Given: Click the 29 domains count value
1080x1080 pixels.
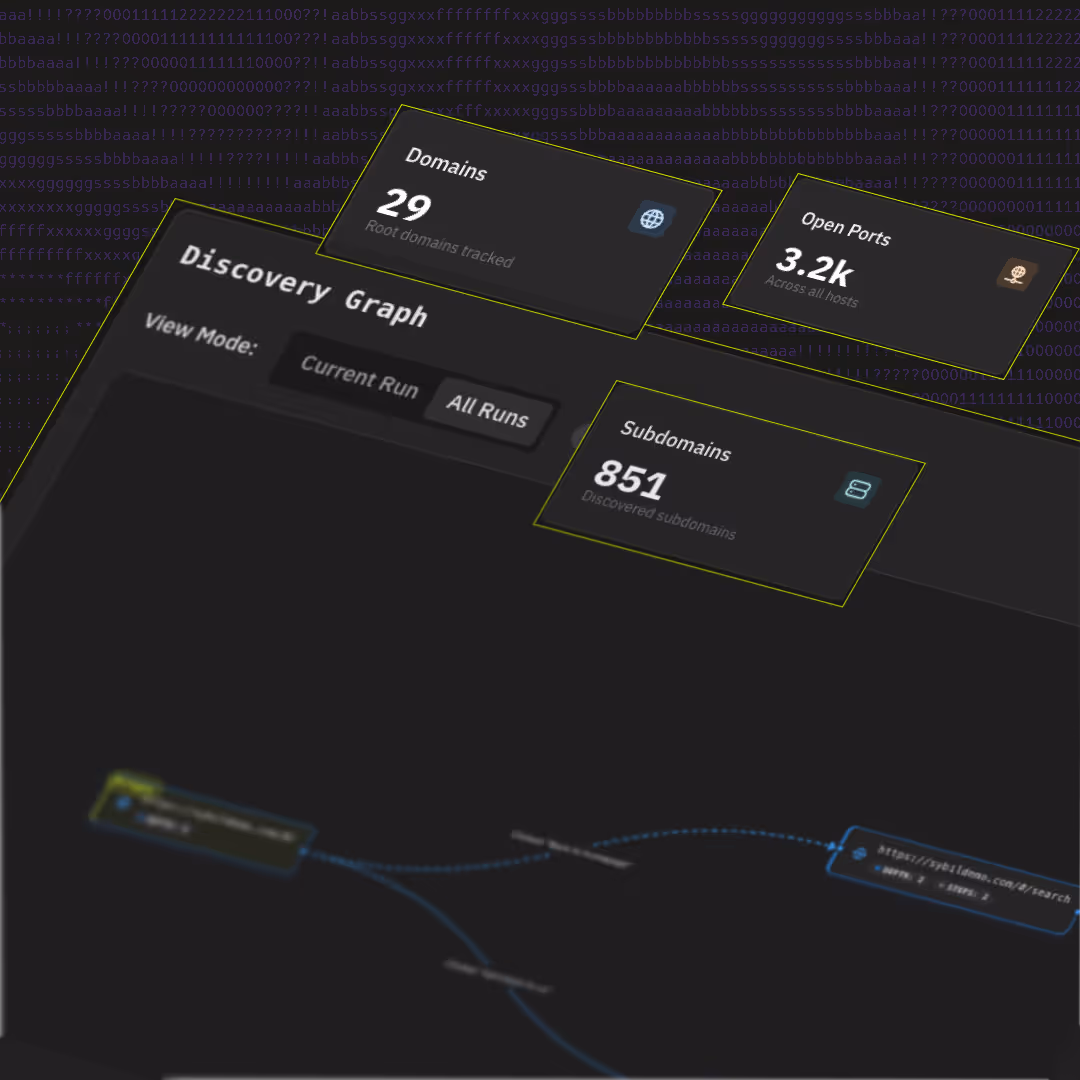Looking at the screenshot, I should pos(404,205).
